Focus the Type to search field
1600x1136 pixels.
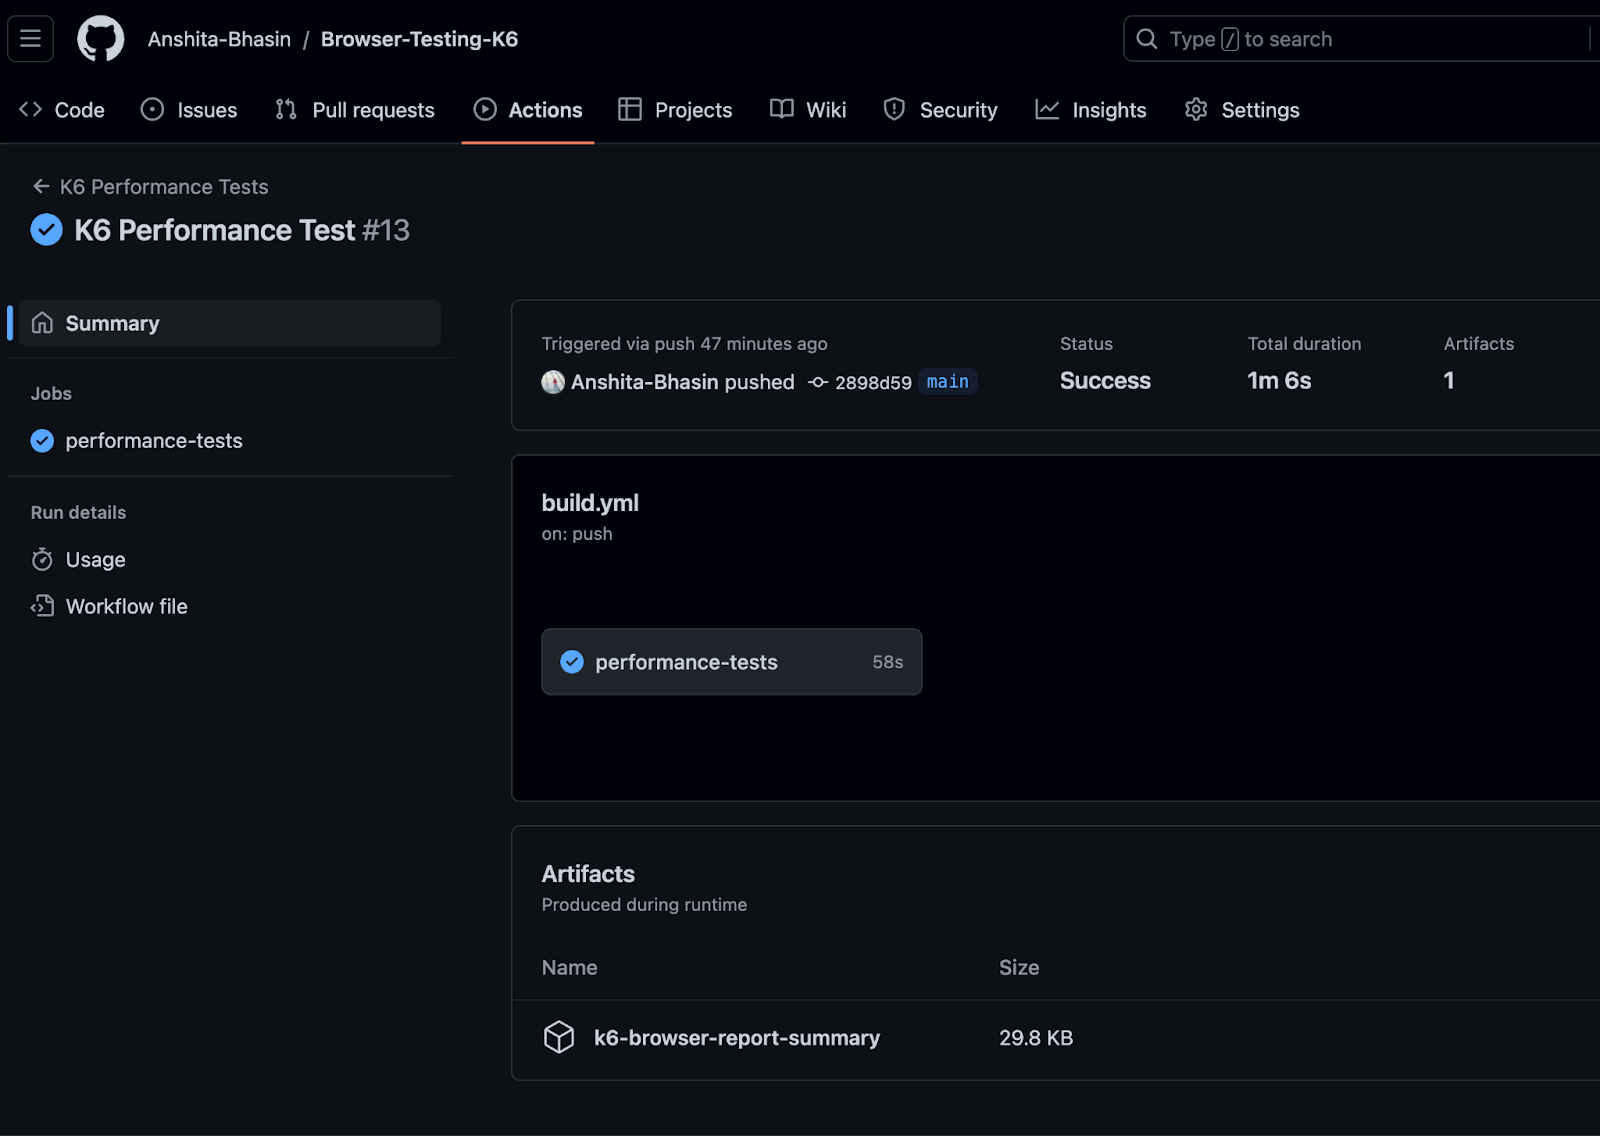(x=1360, y=39)
